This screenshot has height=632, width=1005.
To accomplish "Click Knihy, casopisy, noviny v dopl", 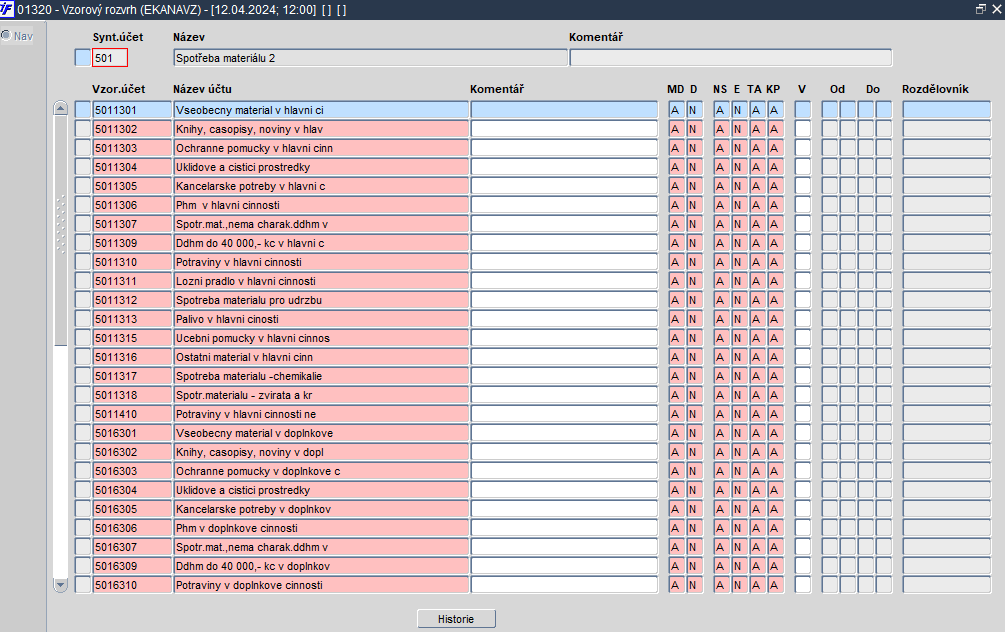I will click(320, 452).
